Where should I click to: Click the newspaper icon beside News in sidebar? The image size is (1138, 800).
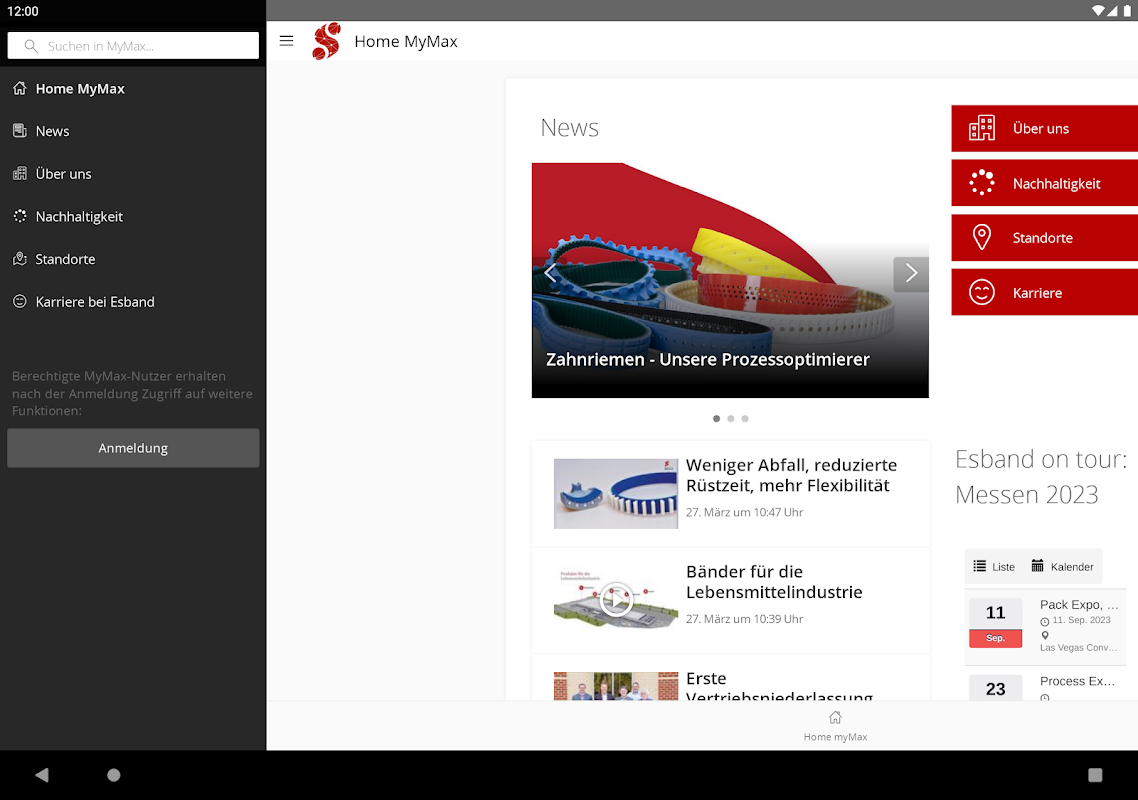click(20, 131)
